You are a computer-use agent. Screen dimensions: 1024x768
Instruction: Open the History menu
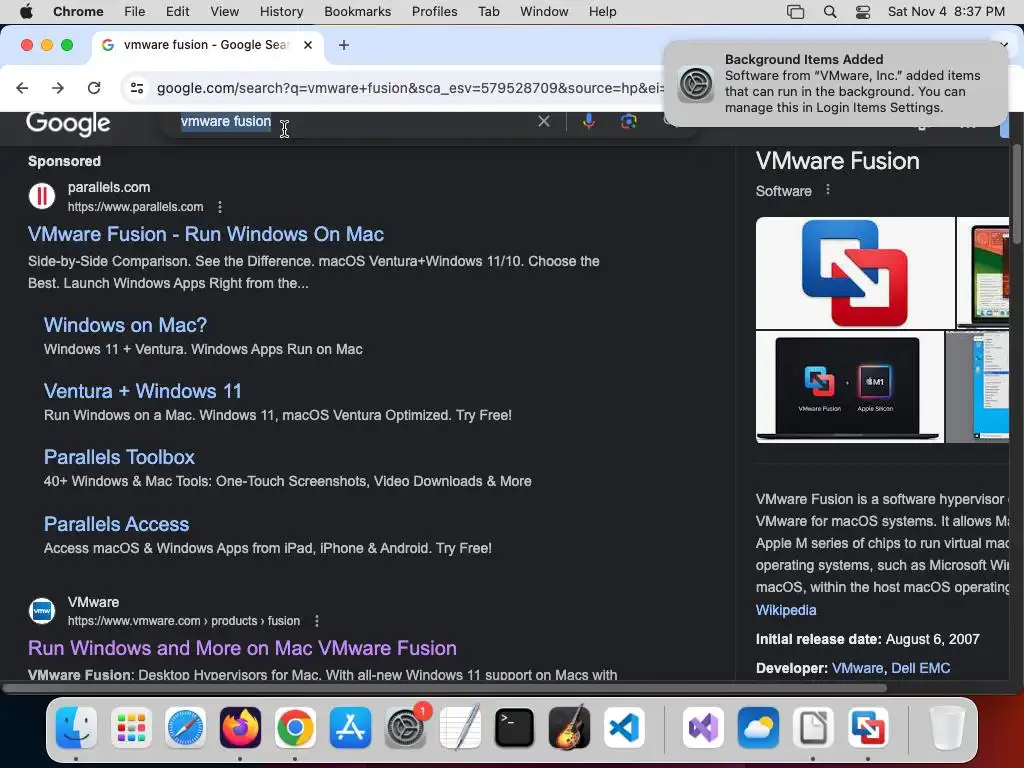281,11
